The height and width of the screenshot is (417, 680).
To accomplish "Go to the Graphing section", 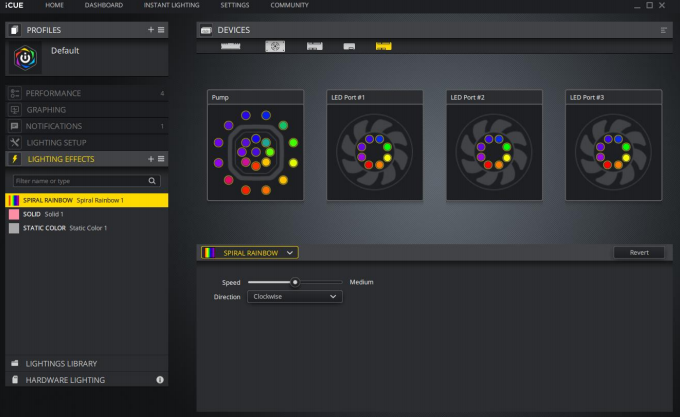I will [x=87, y=110].
